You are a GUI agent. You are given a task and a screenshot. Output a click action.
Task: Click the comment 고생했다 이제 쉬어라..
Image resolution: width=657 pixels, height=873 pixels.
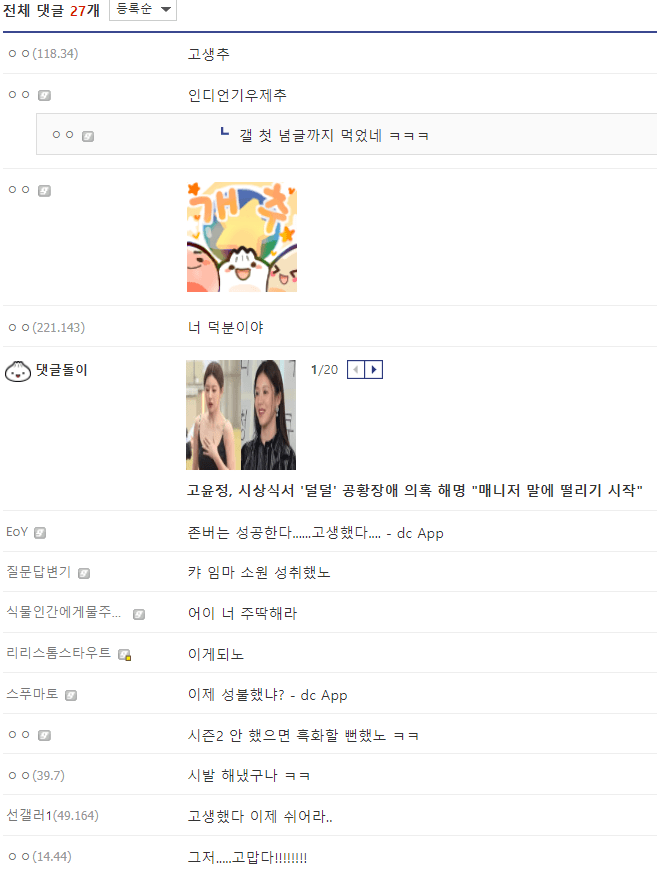(x=260, y=817)
